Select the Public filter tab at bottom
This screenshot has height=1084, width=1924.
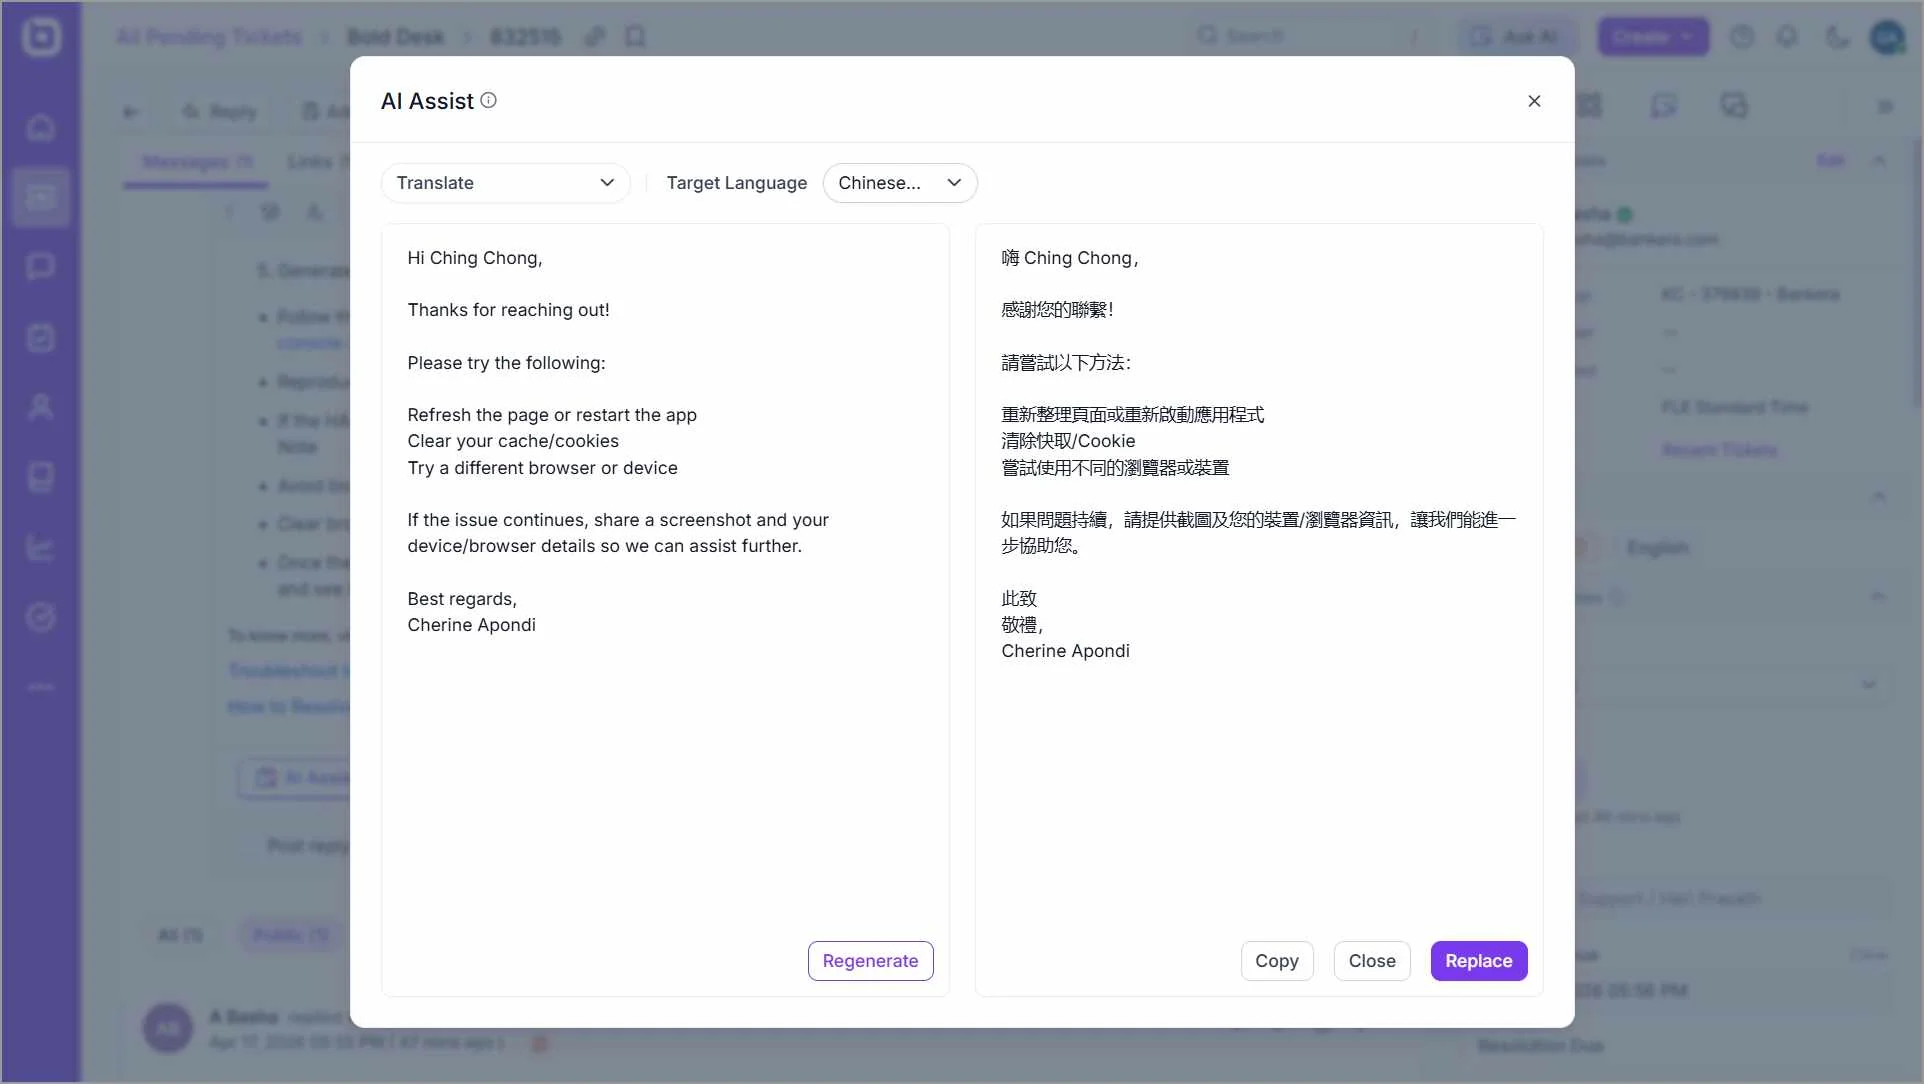click(290, 935)
